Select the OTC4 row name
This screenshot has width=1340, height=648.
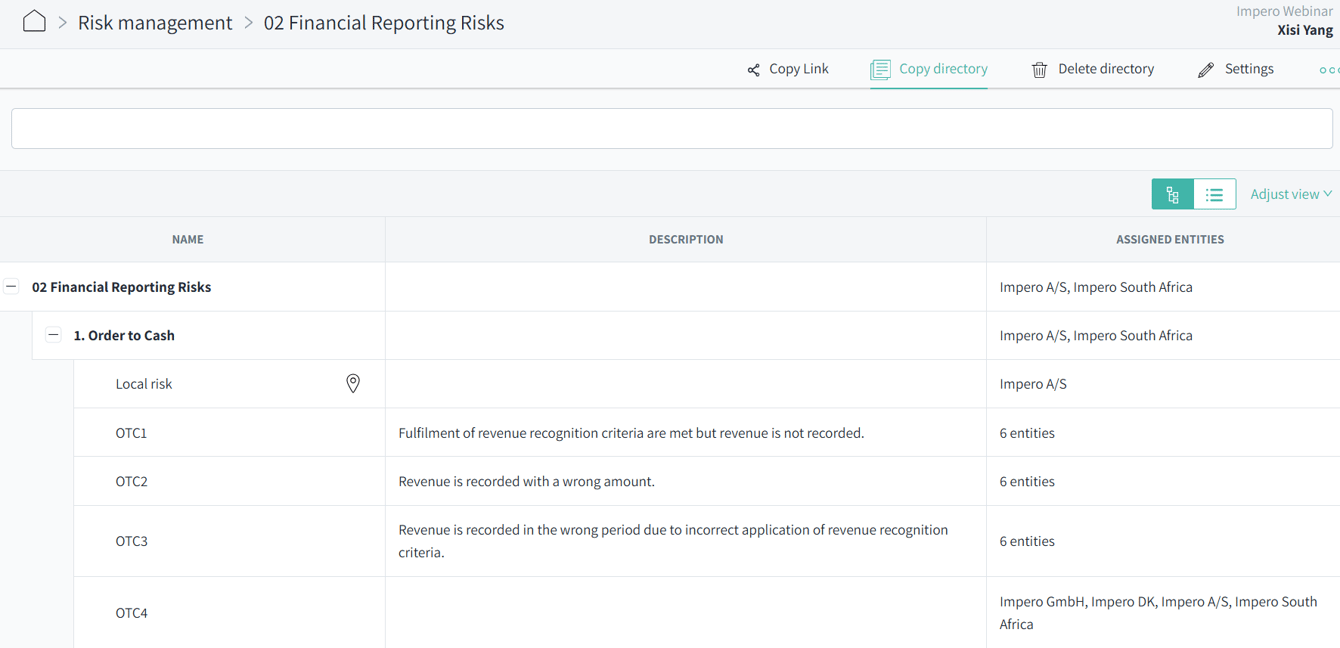(131, 613)
